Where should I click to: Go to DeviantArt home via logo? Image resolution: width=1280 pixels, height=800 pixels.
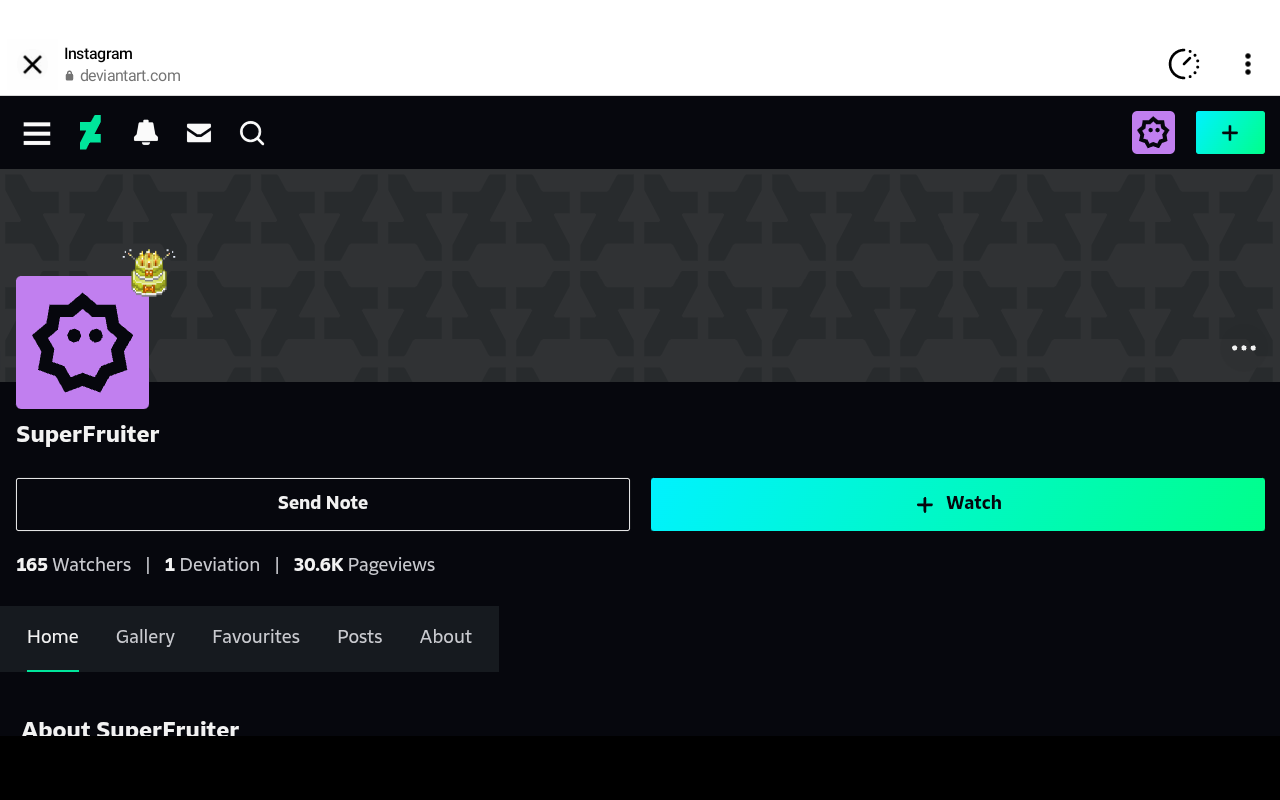[91, 133]
